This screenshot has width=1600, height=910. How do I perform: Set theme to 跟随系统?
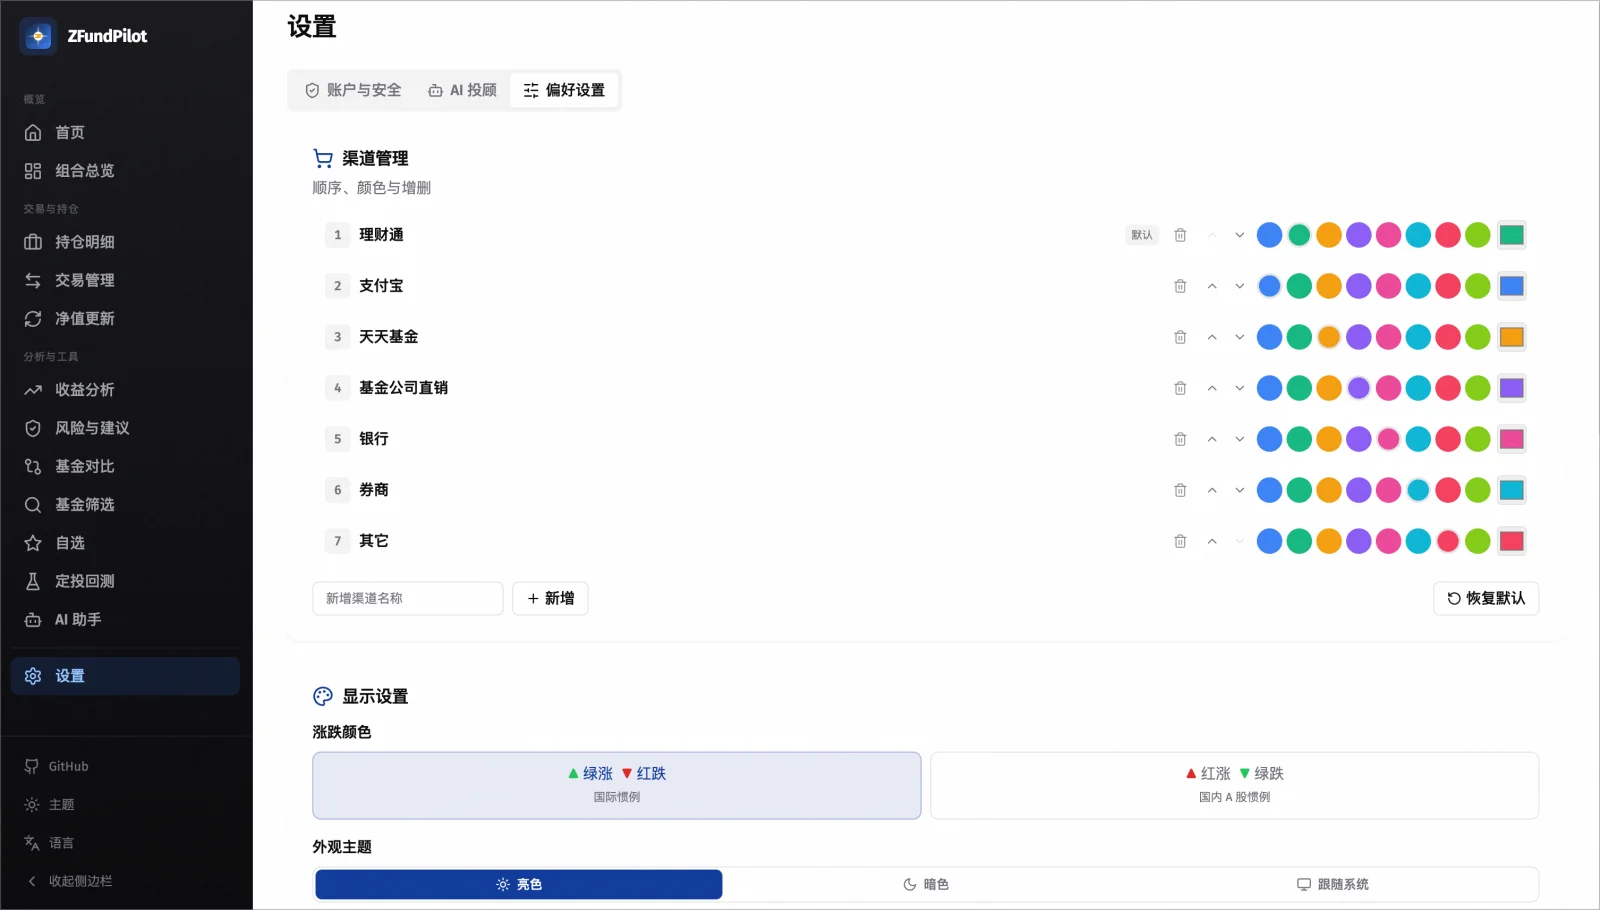coord(1333,884)
